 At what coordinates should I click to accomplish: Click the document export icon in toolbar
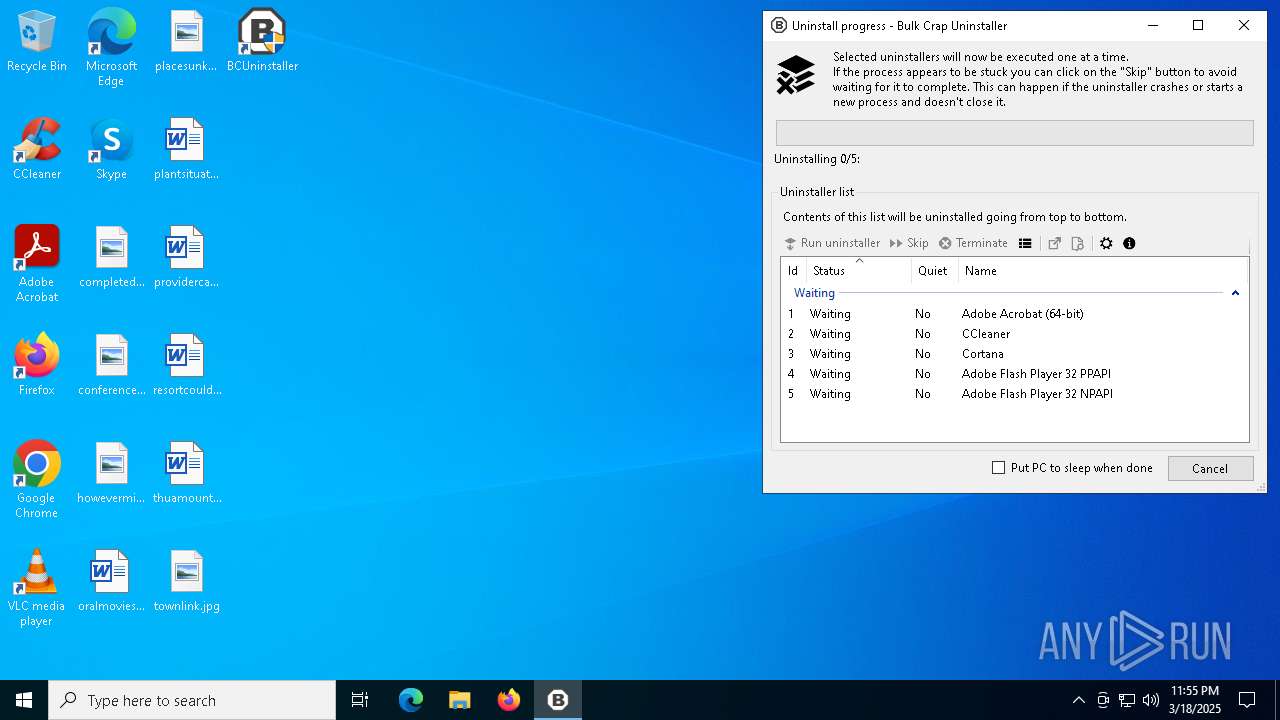(1077, 243)
